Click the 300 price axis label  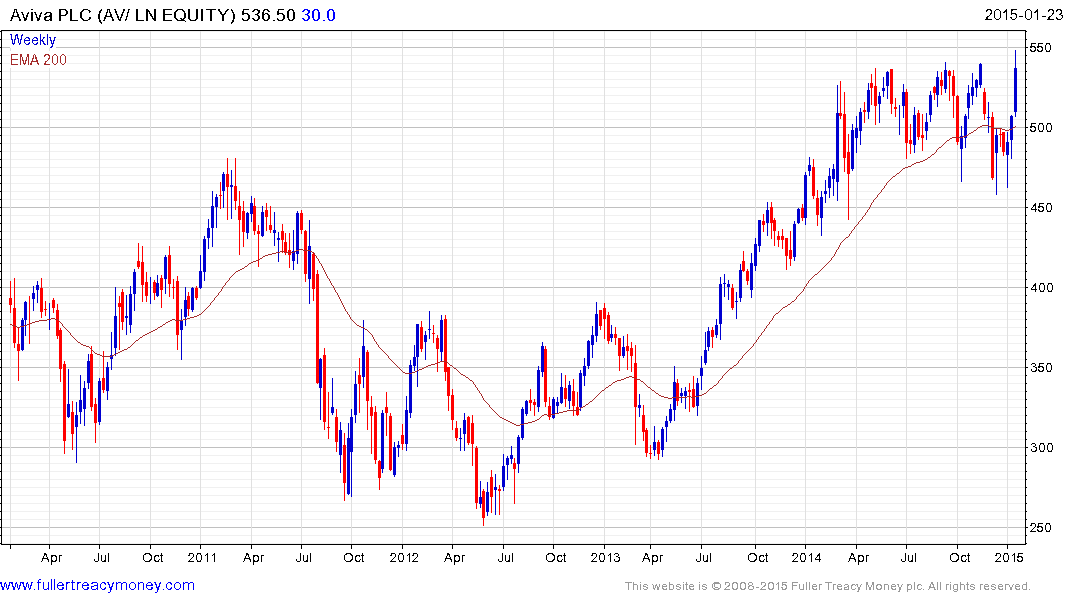point(1040,448)
